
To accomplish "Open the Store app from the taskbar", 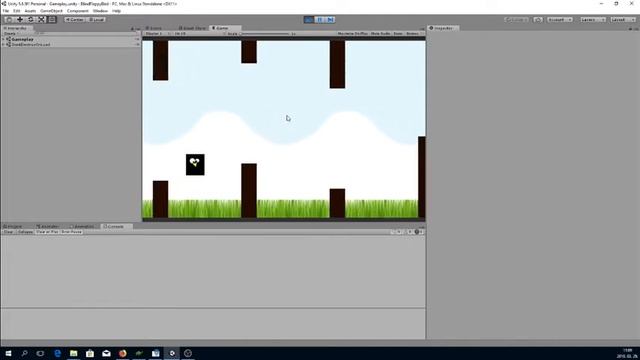I will (90, 353).
